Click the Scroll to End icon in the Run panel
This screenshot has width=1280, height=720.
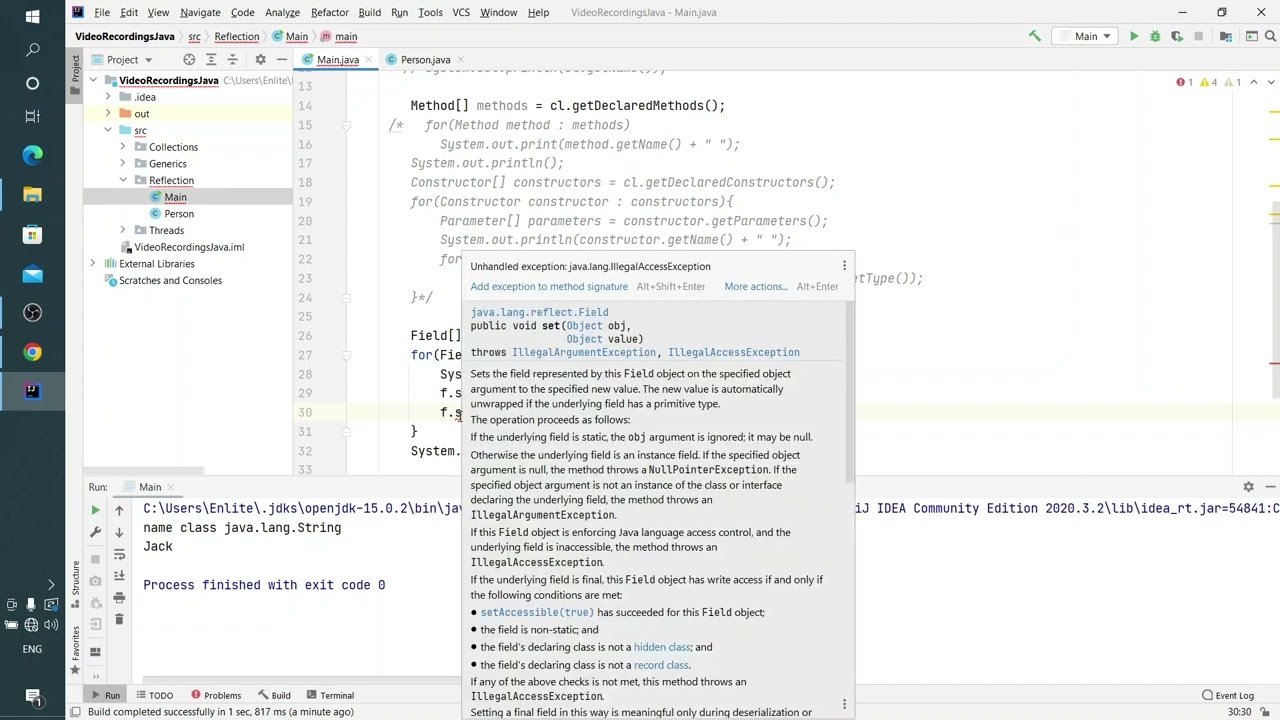(119, 576)
